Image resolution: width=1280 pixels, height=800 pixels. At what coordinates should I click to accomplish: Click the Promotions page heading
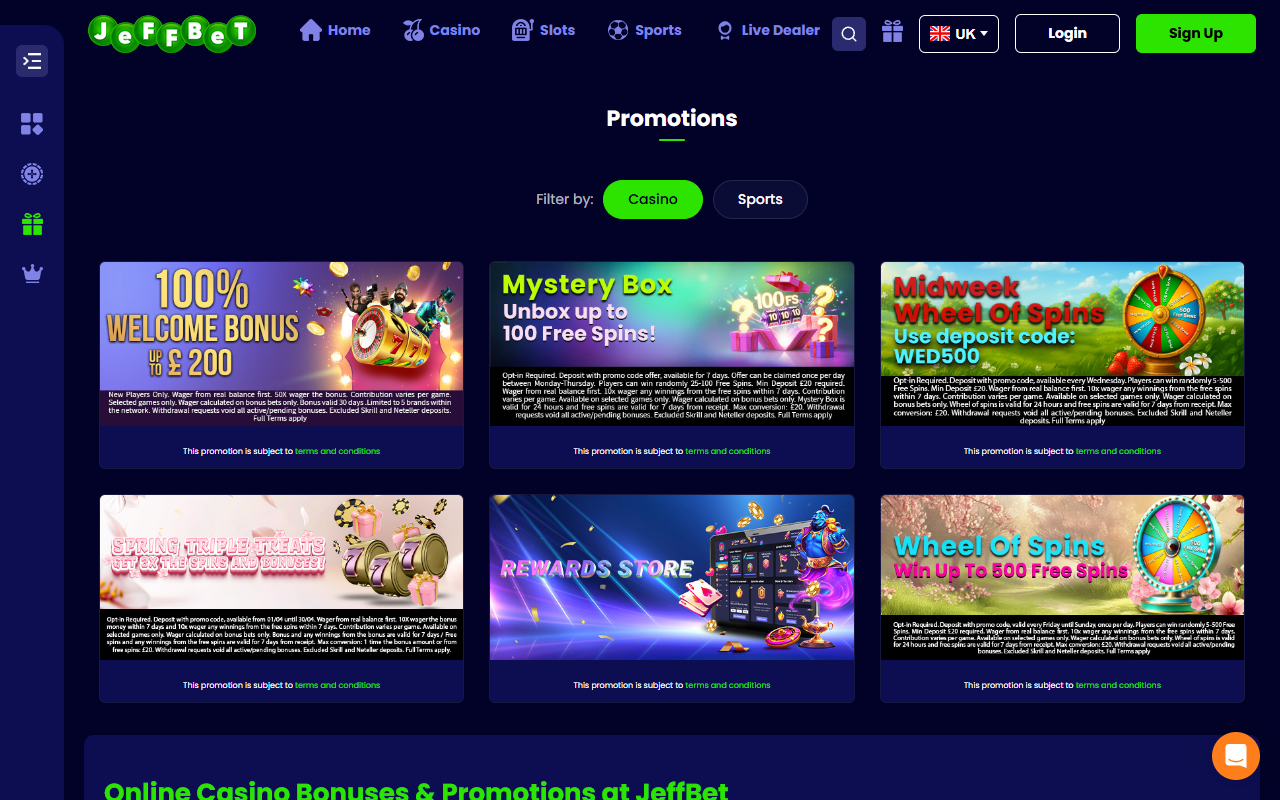point(672,118)
